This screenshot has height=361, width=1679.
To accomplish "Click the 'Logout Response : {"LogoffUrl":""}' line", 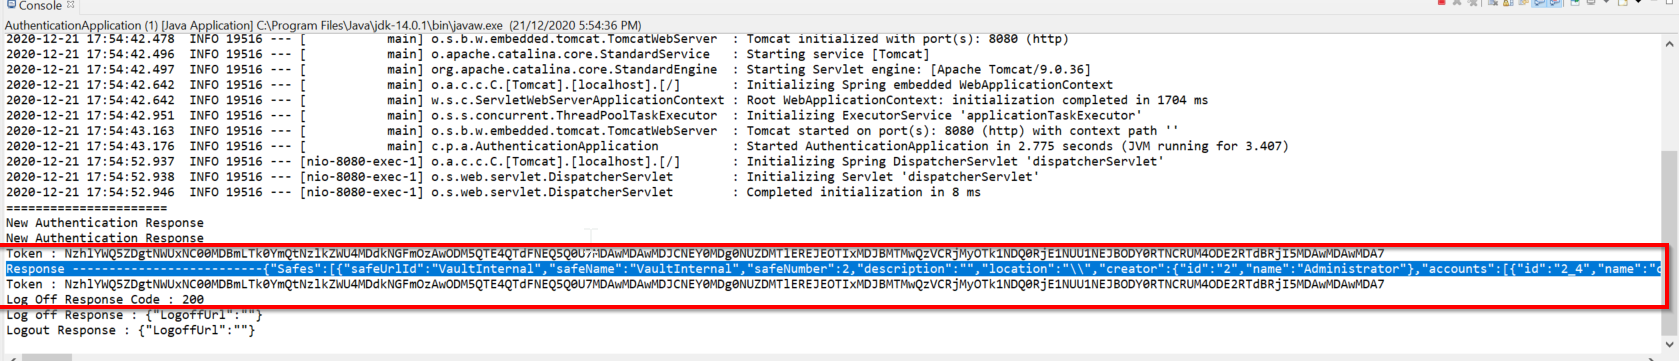I will click(x=131, y=330).
